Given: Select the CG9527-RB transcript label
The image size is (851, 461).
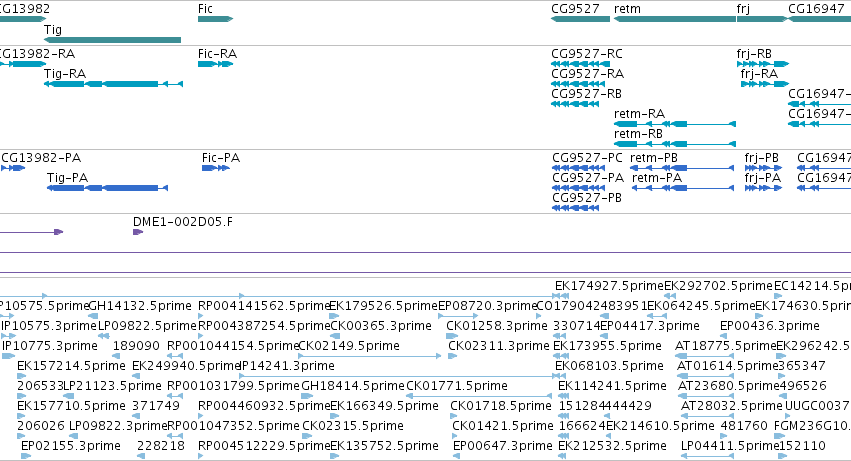Looking at the screenshot, I should 586,94.
